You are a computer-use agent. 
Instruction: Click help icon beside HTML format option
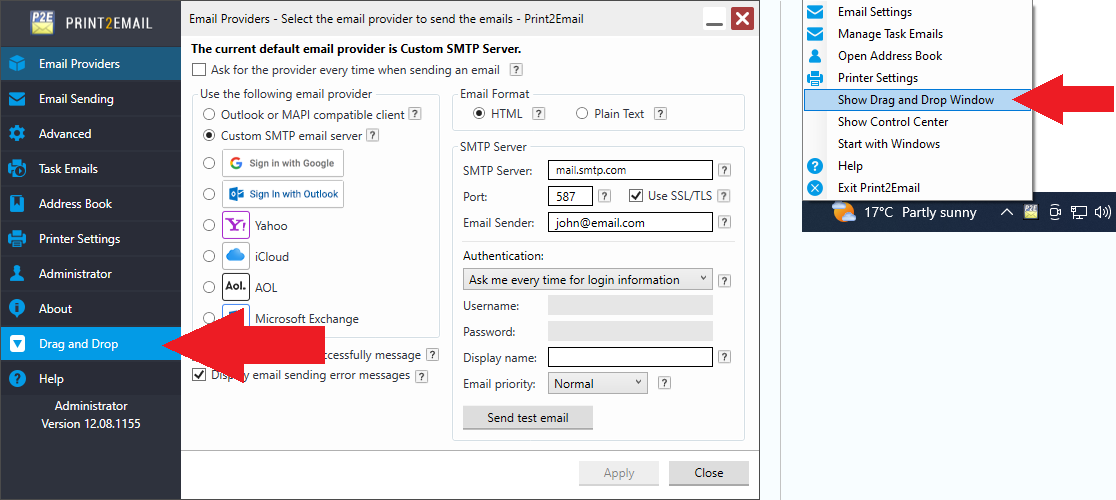coord(539,114)
